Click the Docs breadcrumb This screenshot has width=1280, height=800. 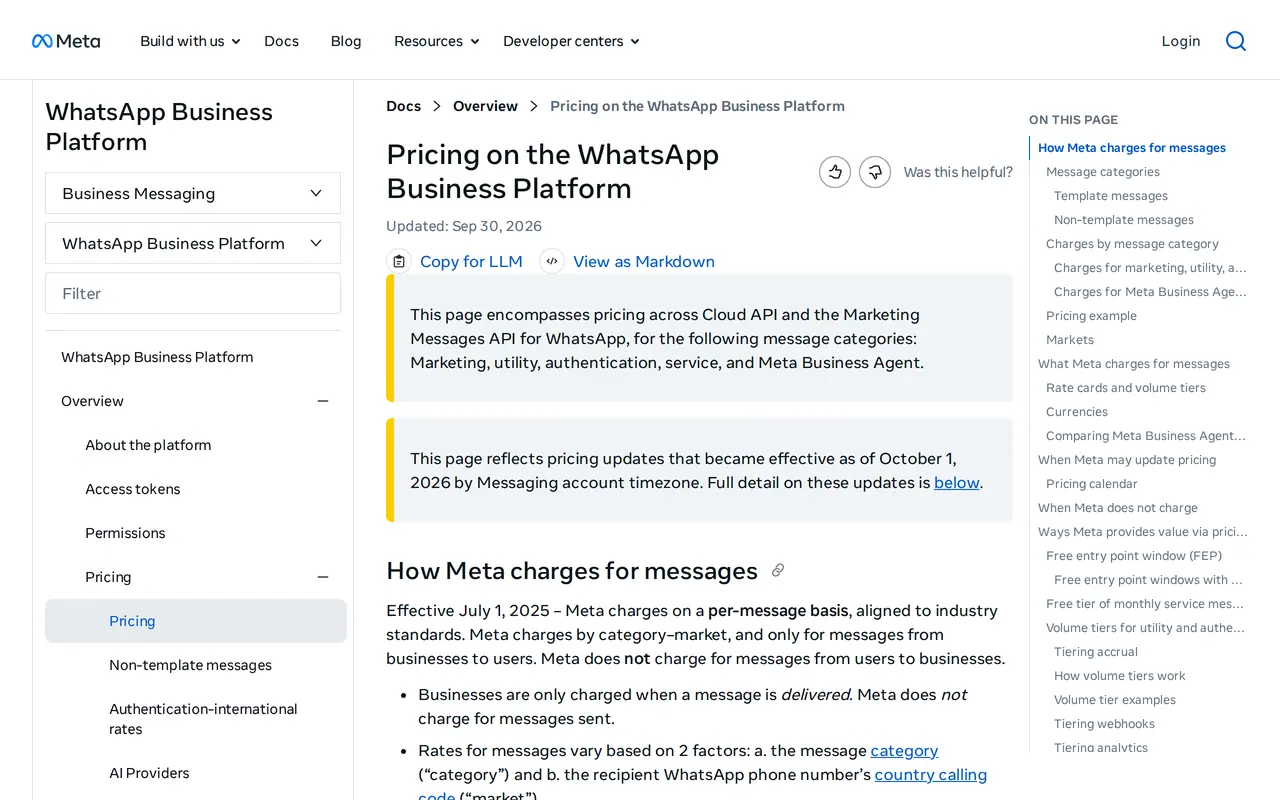[x=404, y=106]
